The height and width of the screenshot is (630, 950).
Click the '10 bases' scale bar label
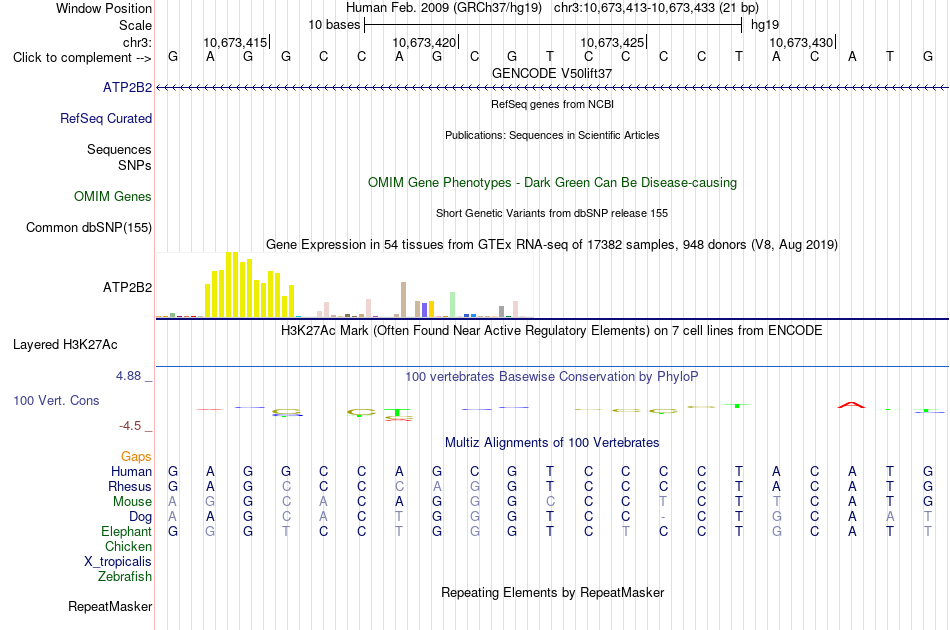pyautogui.click(x=334, y=25)
